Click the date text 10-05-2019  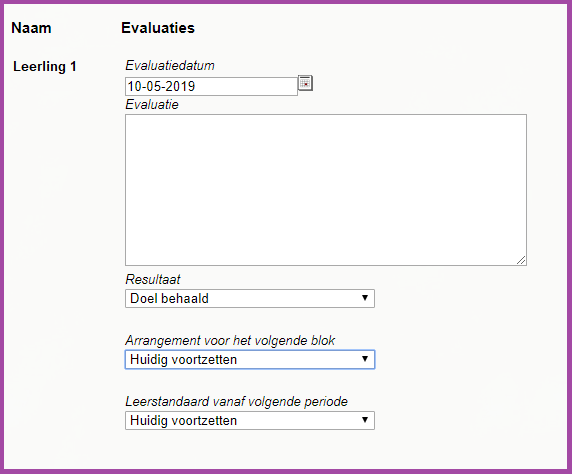point(161,86)
